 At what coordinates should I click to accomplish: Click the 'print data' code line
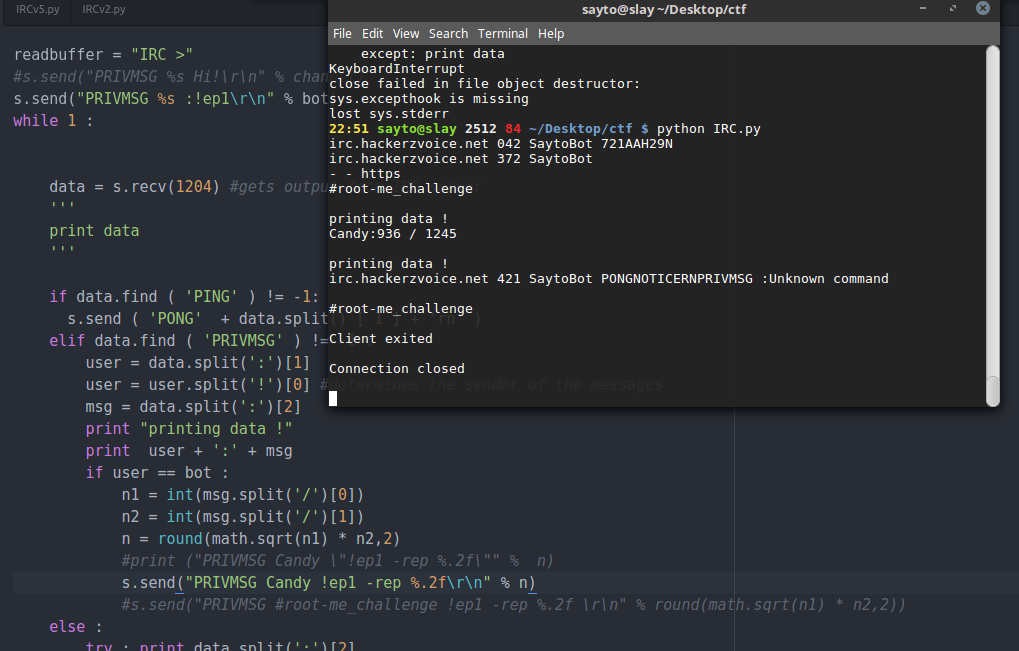(x=94, y=231)
